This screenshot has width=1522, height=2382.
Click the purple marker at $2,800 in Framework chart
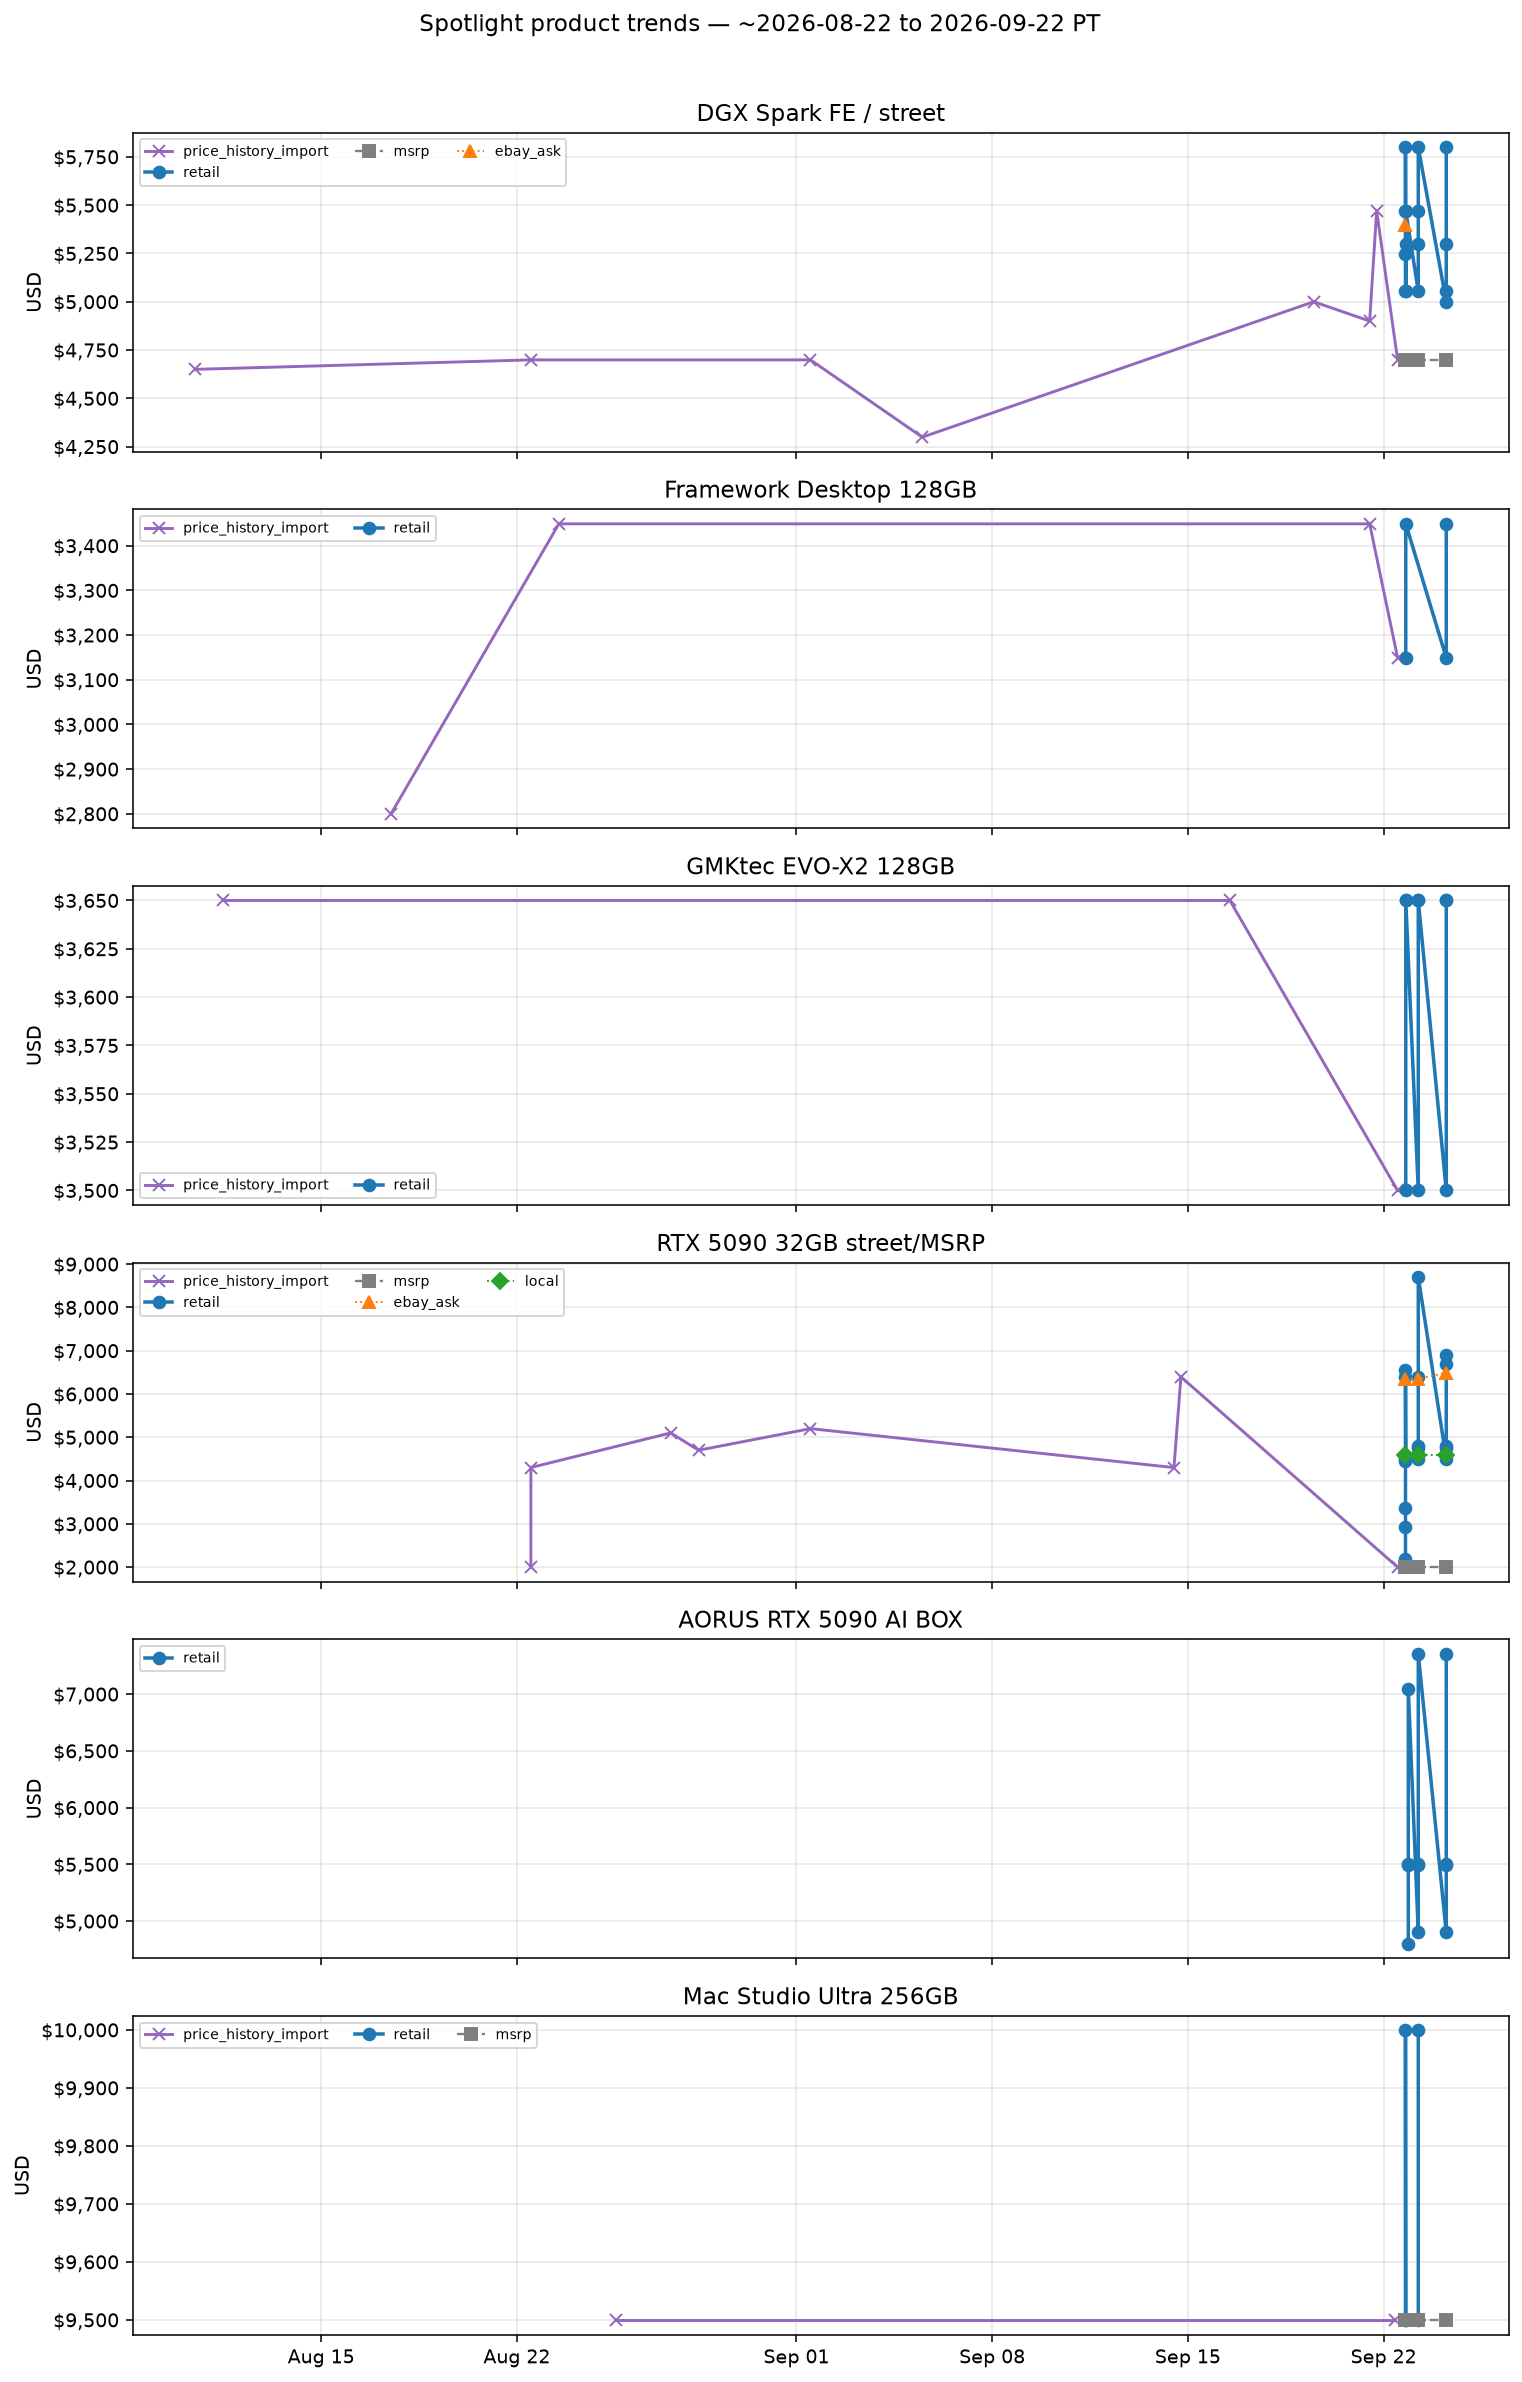pyautogui.click(x=391, y=814)
